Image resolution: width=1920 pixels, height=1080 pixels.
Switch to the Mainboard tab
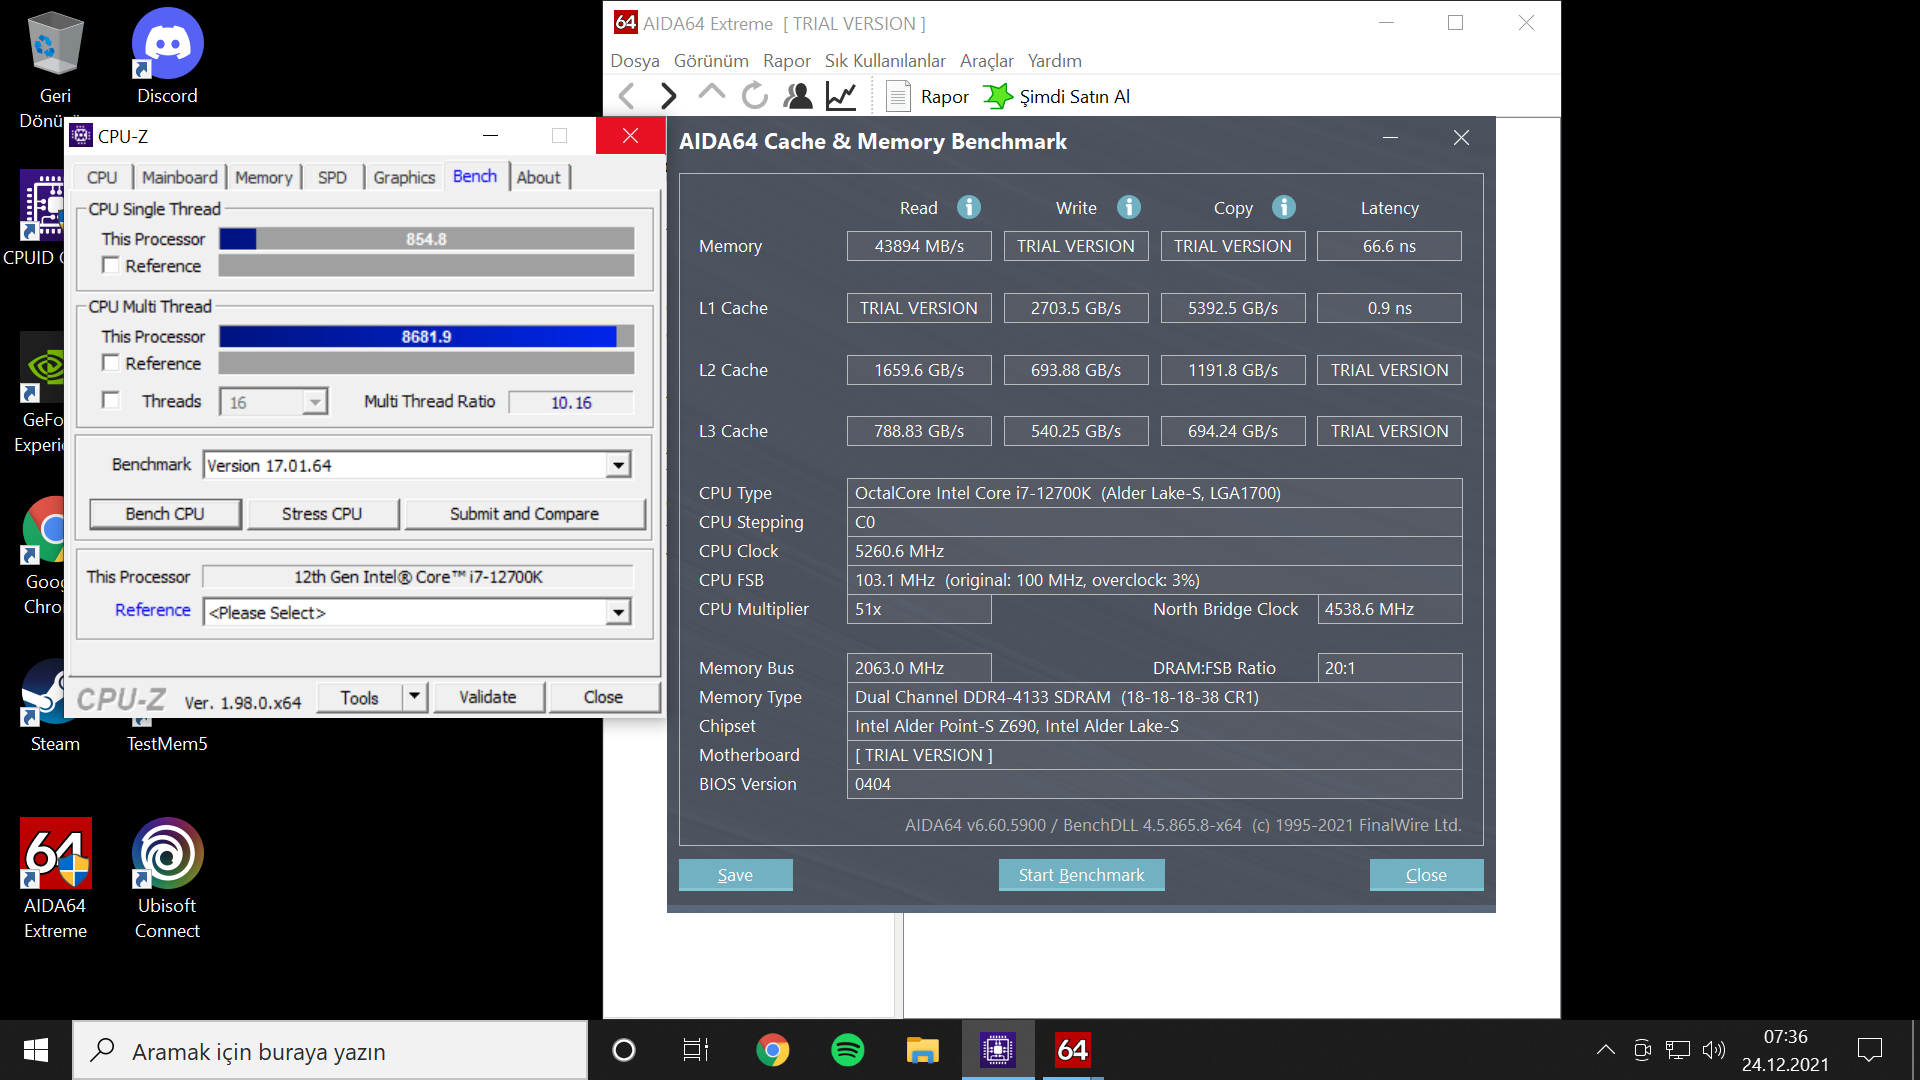180,177
